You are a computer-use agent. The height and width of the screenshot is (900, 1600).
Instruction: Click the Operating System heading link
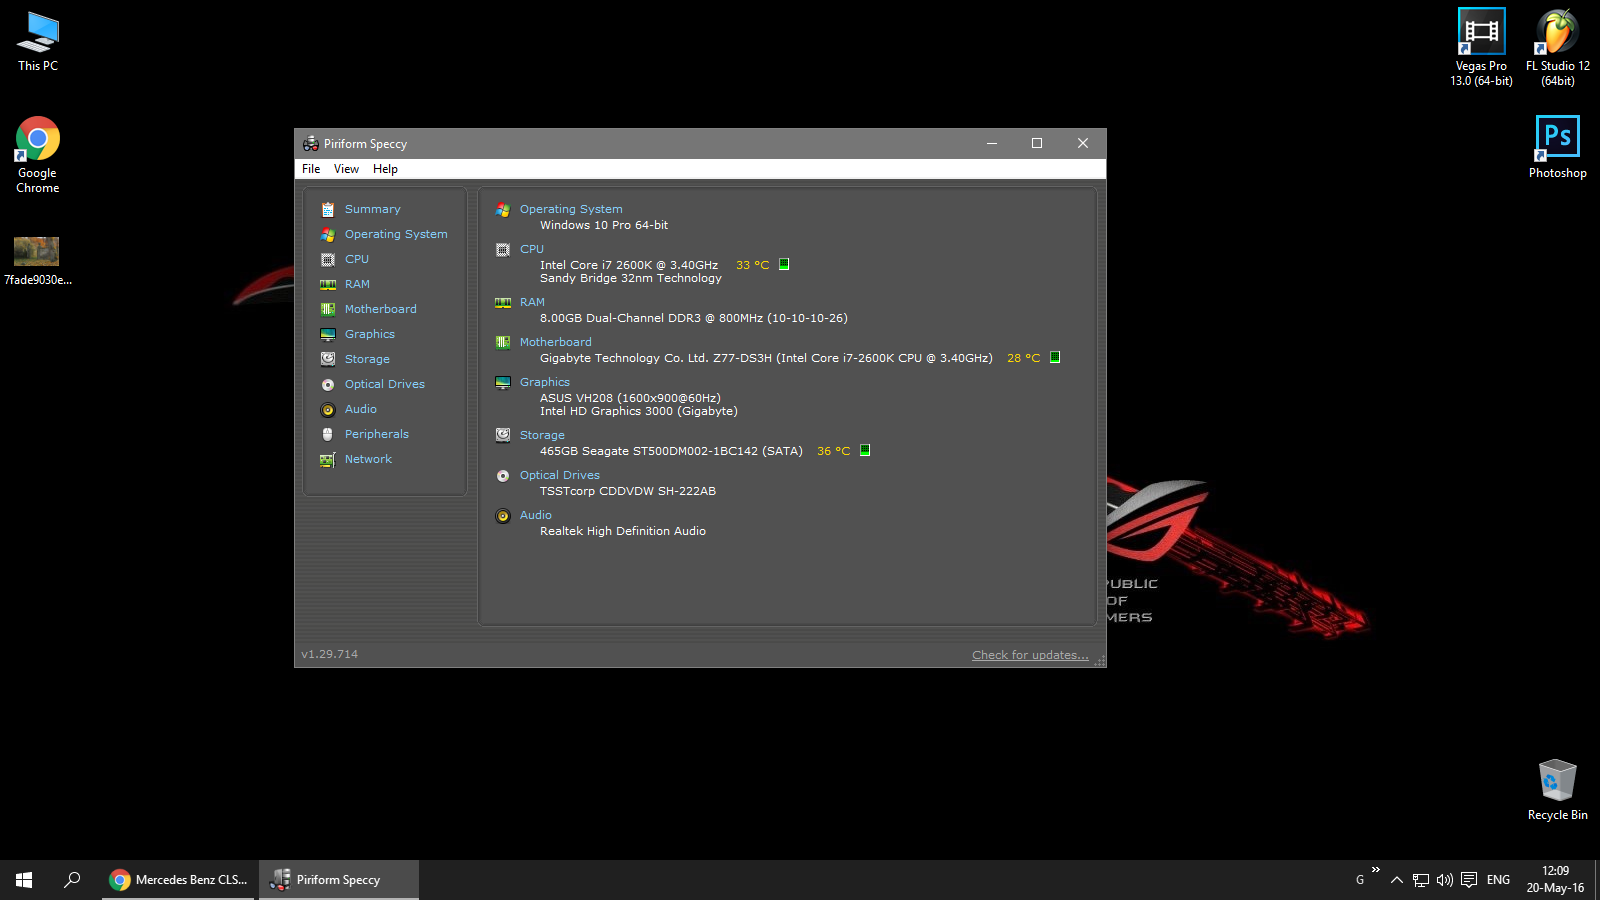click(x=570, y=209)
